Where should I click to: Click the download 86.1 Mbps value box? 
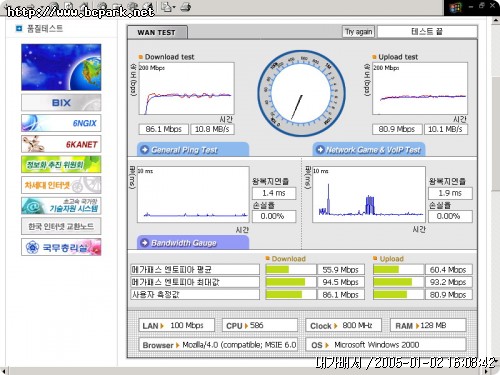(x=164, y=129)
